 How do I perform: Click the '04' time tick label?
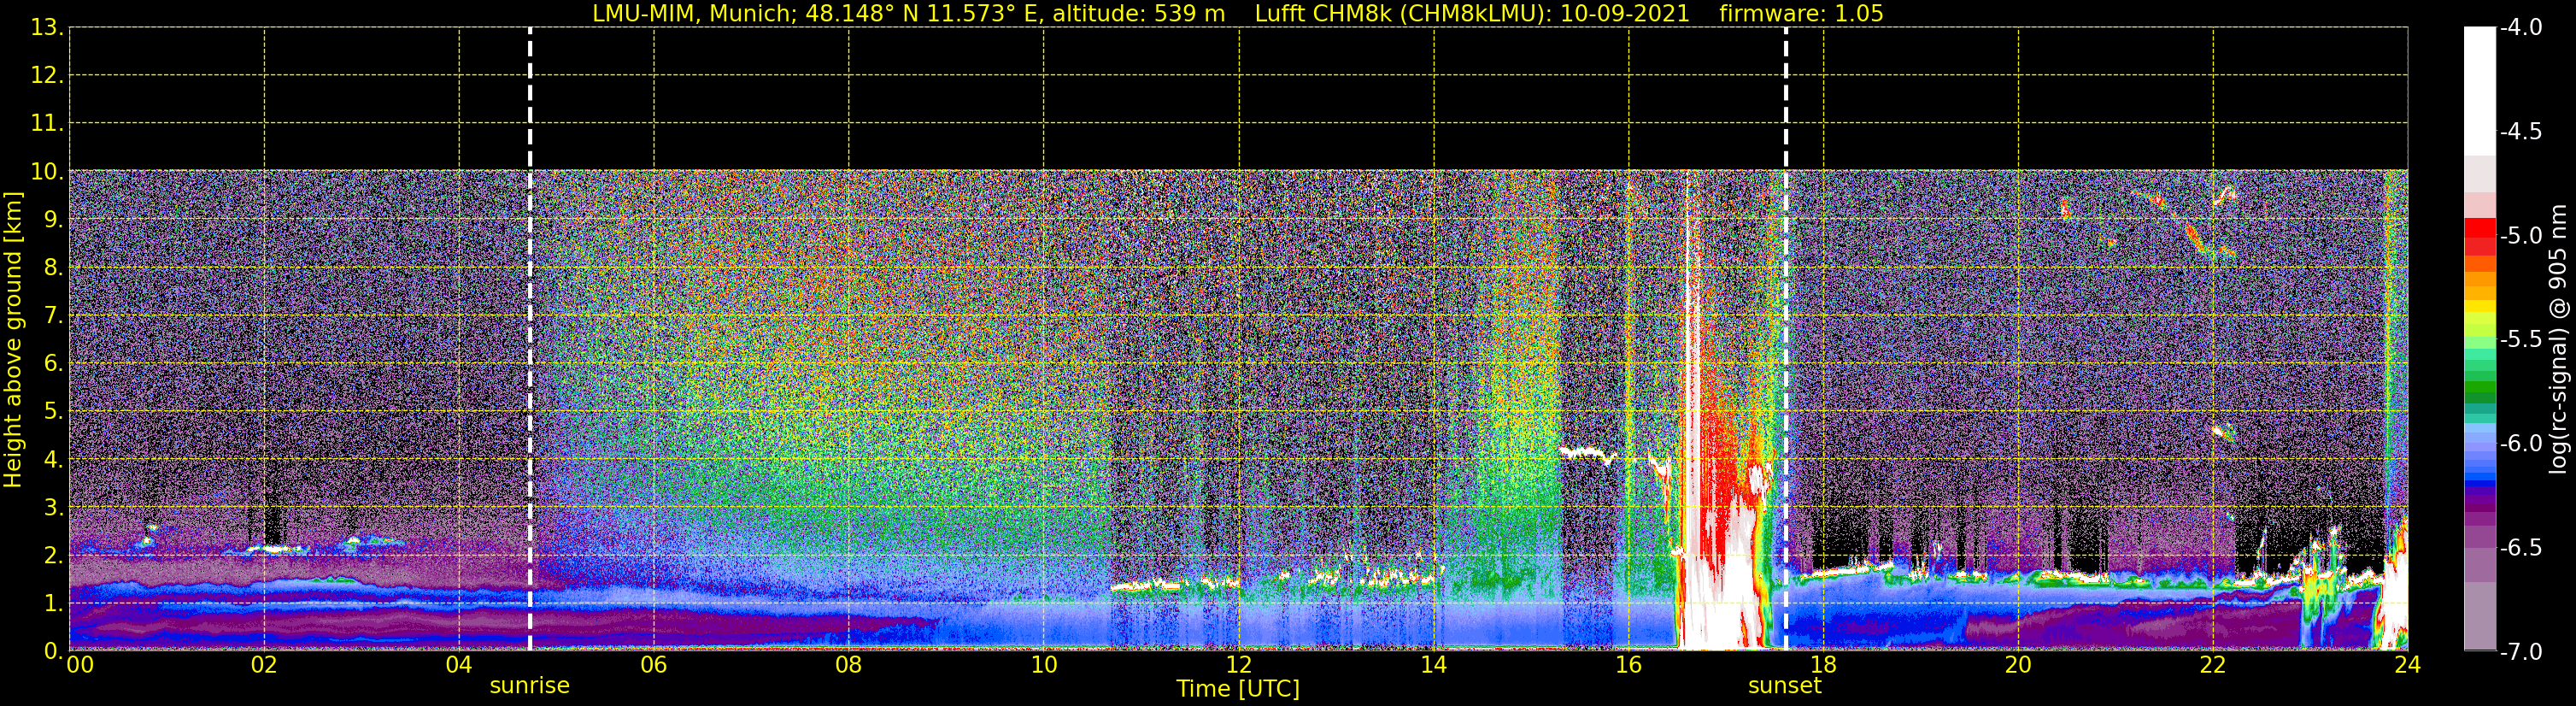tap(459, 665)
